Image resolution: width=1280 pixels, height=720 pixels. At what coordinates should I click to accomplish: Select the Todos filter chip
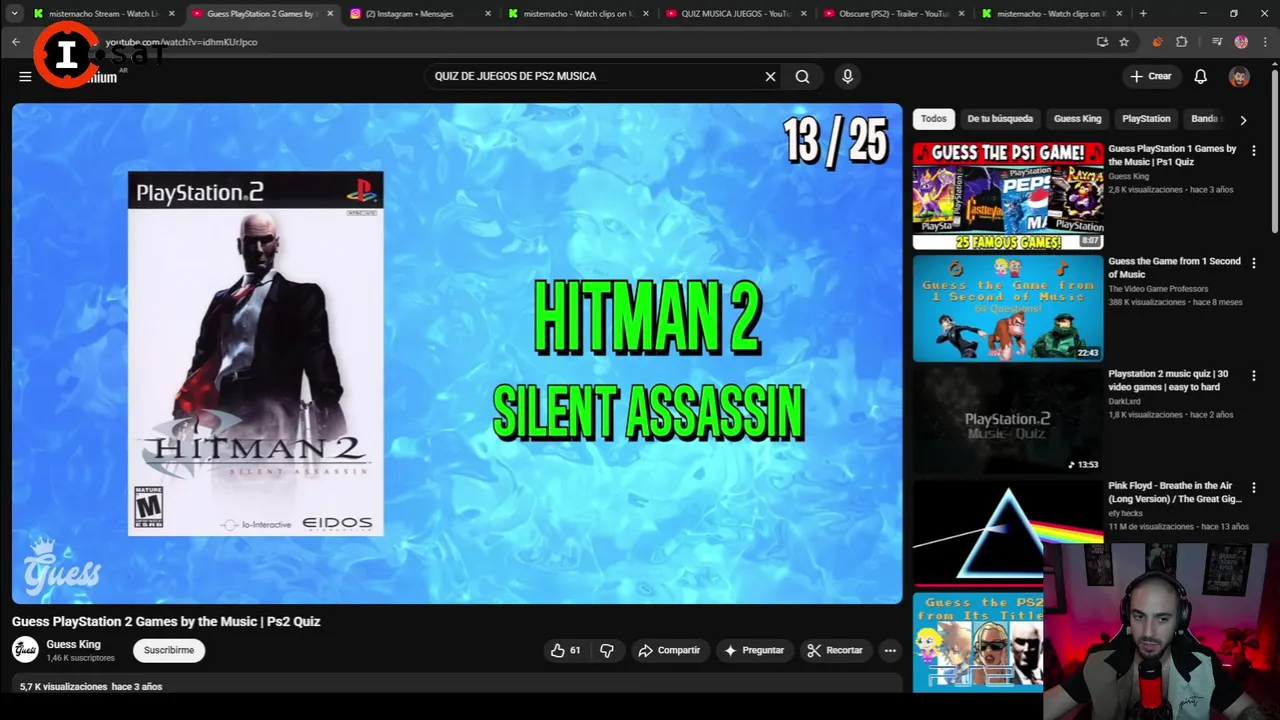[933, 118]
